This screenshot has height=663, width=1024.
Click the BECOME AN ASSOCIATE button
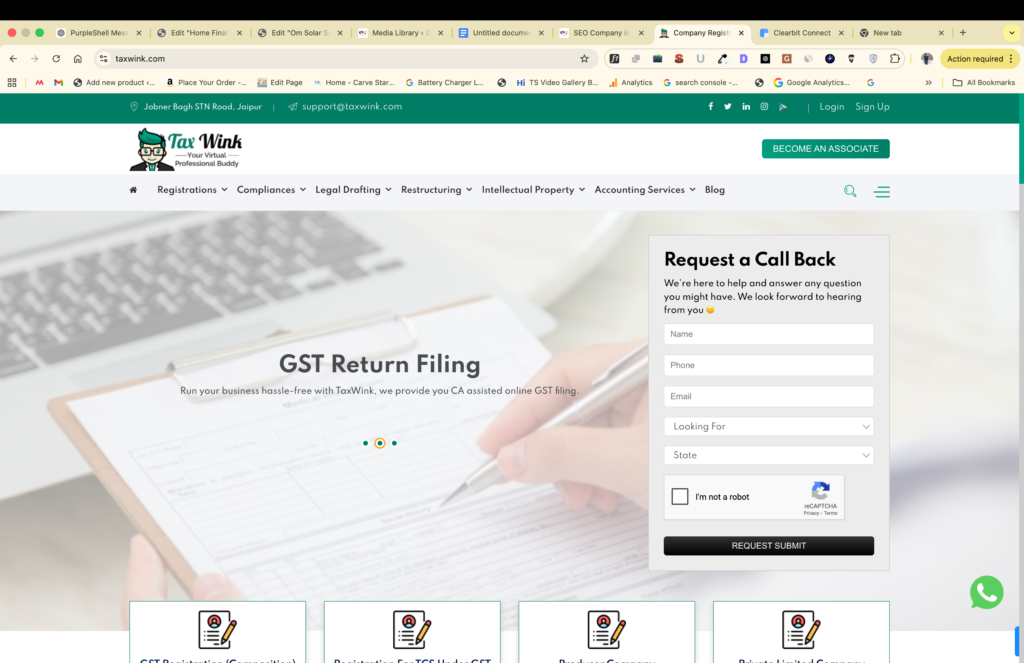825,149
